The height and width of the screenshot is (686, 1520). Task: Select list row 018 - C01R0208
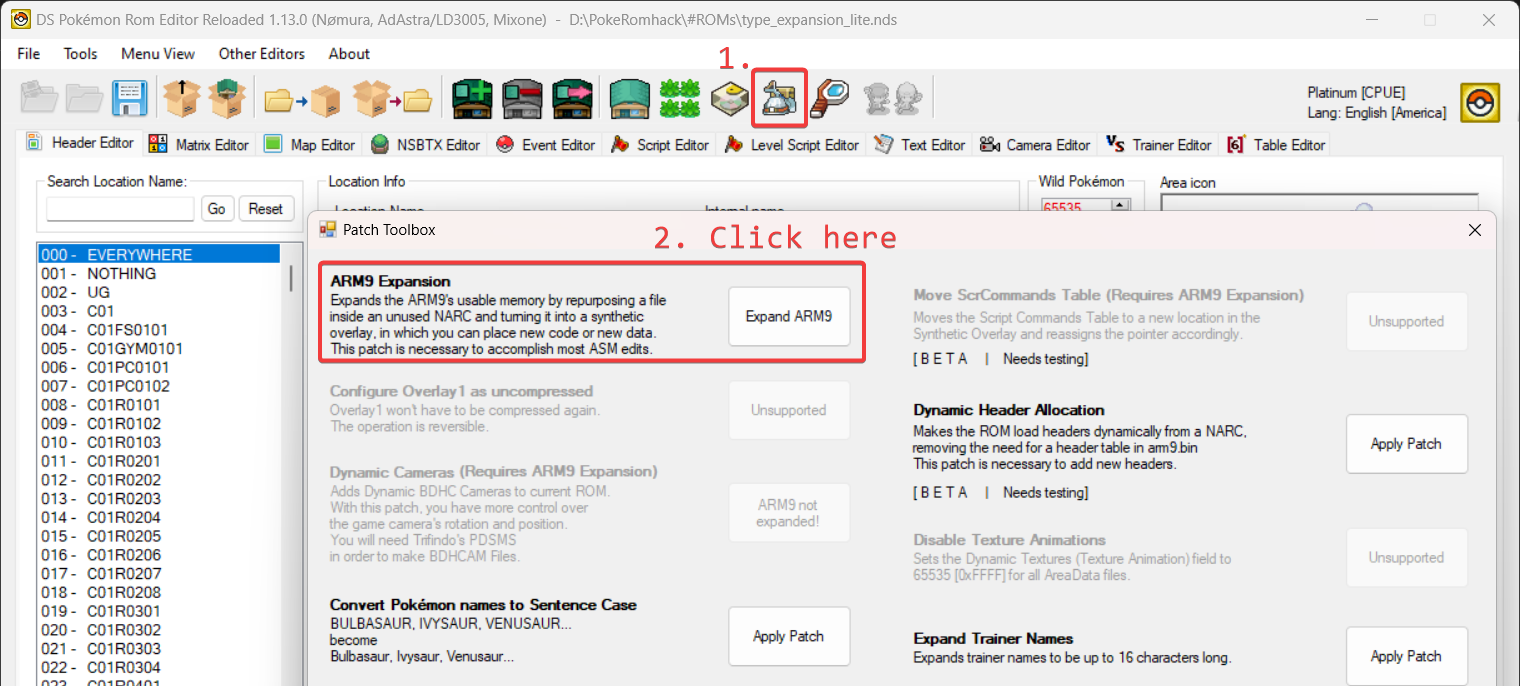point(159,593)
